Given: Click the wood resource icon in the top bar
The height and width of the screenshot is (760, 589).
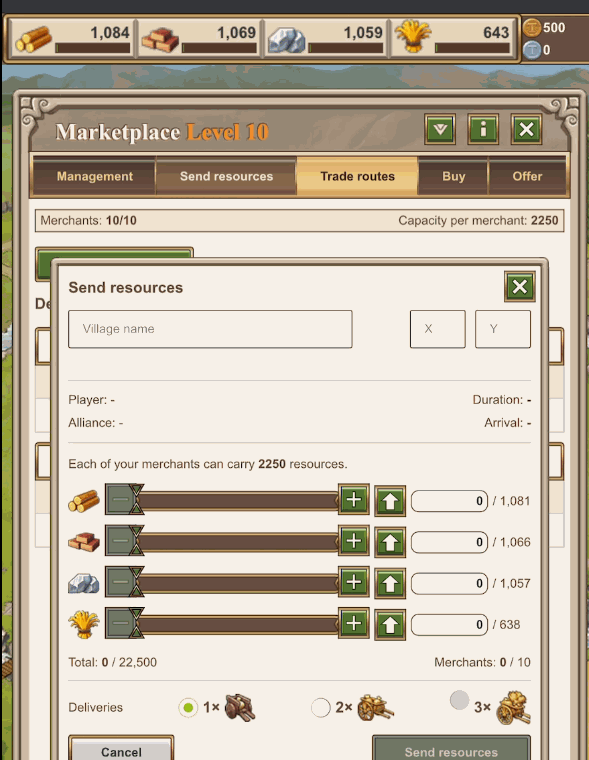Looking at the screenshot, I should [x=33, y=39].
